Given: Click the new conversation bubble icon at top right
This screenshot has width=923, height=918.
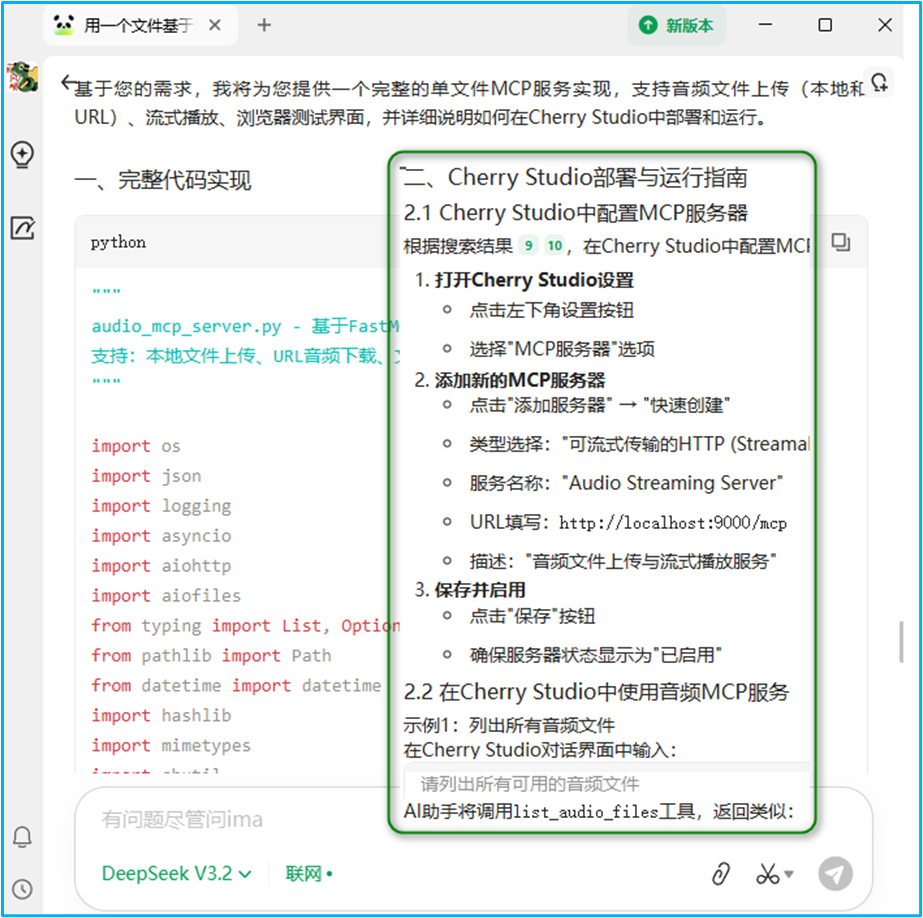Looking at the screenshot, I should click(x=879, y=83).
